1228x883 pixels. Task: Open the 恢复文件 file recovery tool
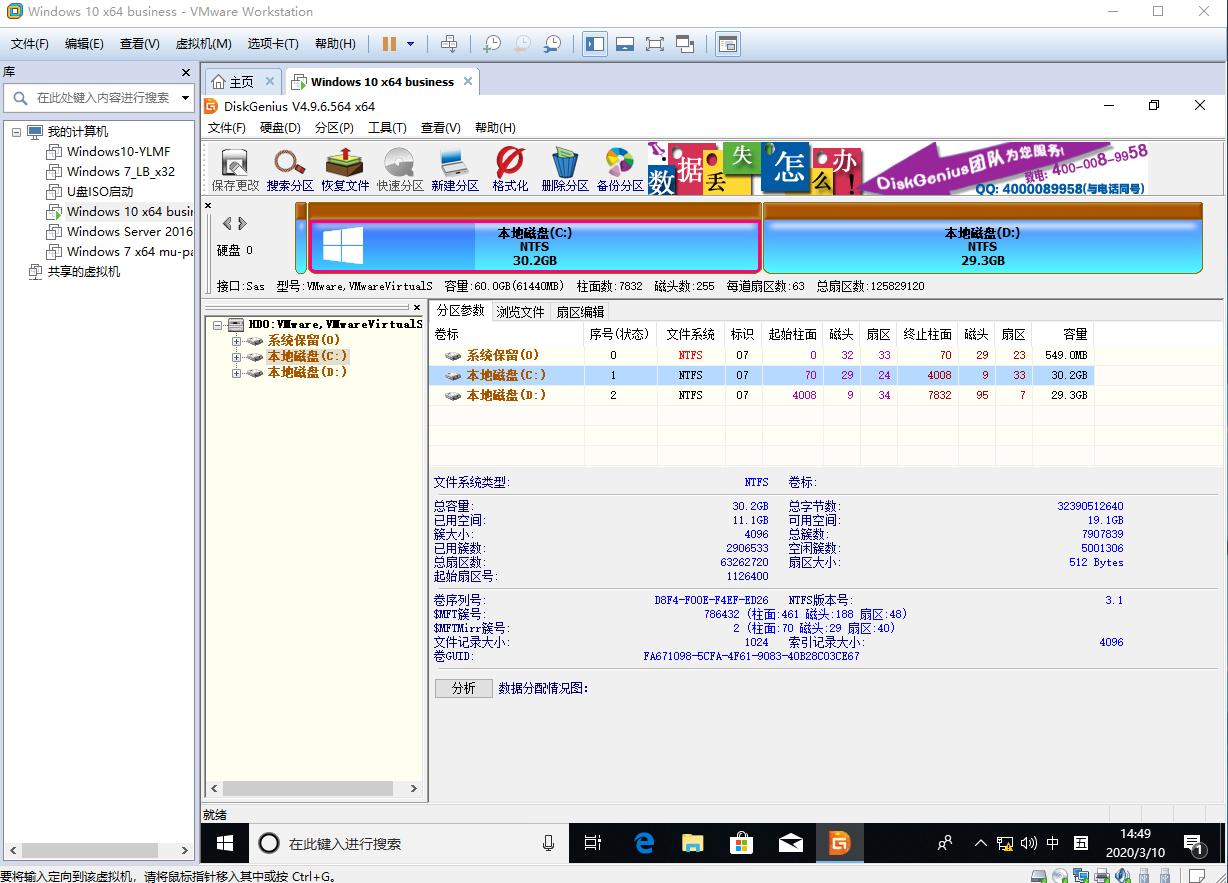[345, 167]
